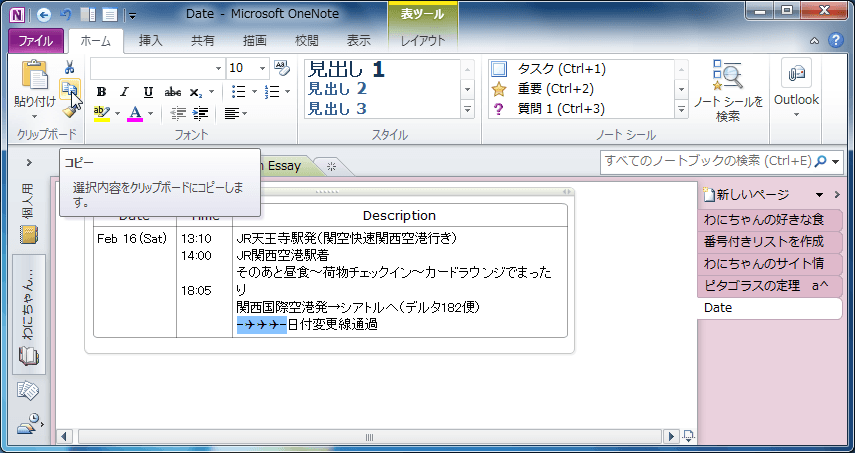Click the Increase Indent icon
Screen dimensions: 855x453
tap(201, 113)
